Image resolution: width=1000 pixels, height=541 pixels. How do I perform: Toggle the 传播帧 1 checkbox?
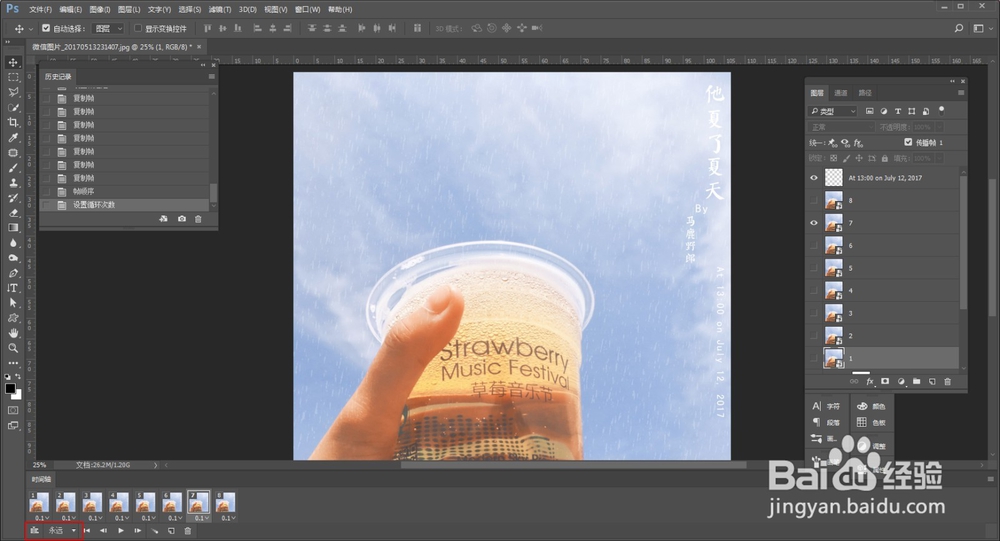[x=908, y=142]
